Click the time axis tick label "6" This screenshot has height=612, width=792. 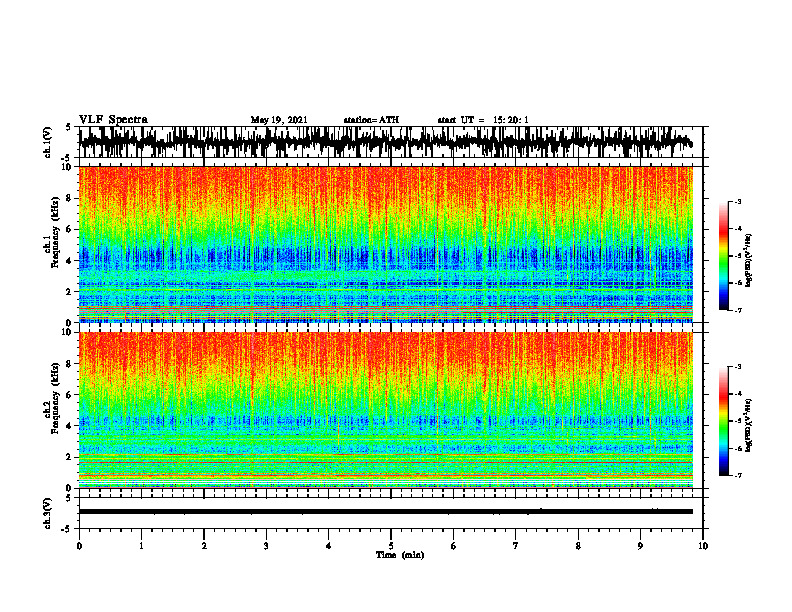[x=454, y=546]
